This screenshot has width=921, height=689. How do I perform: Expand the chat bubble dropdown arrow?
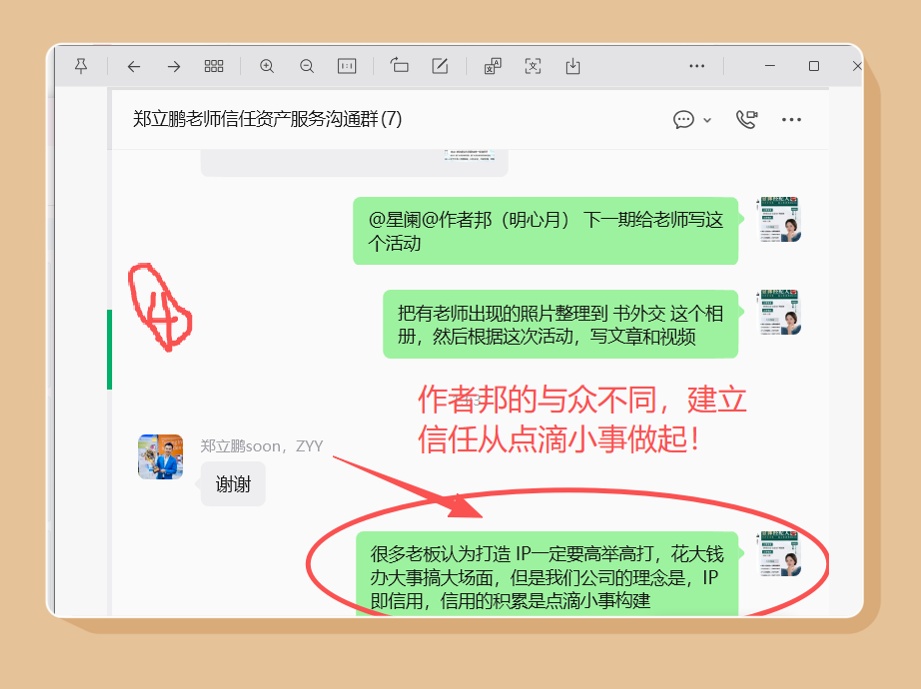point(708,120)
